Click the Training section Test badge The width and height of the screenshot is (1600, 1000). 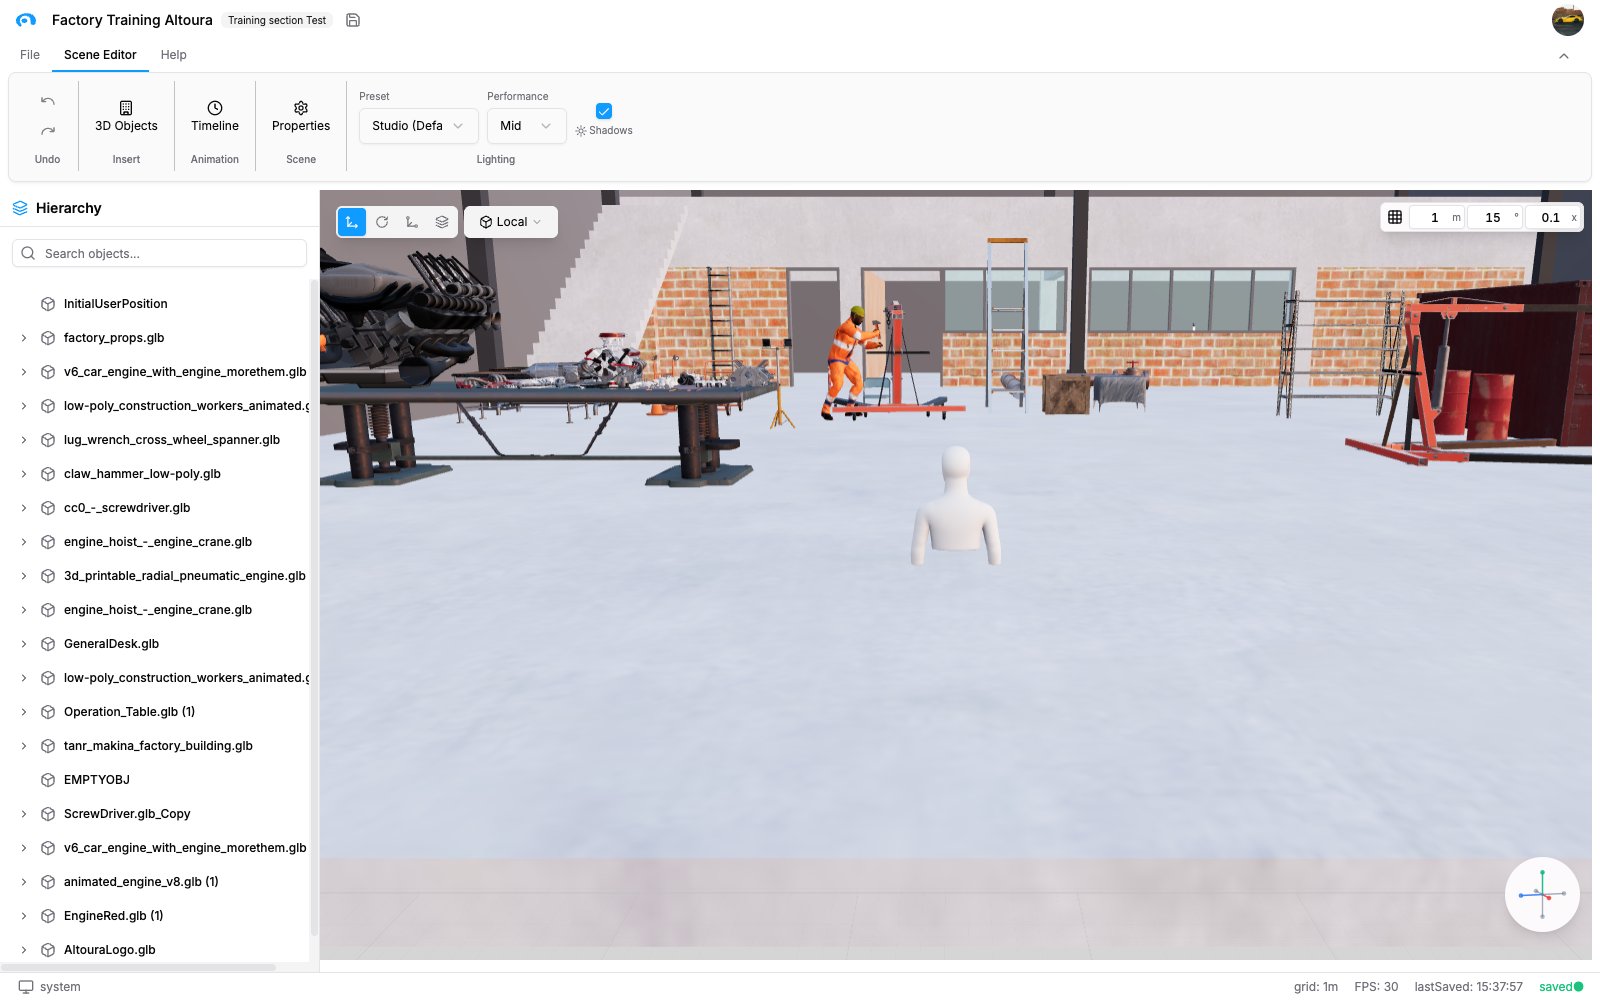coord(277,20)
